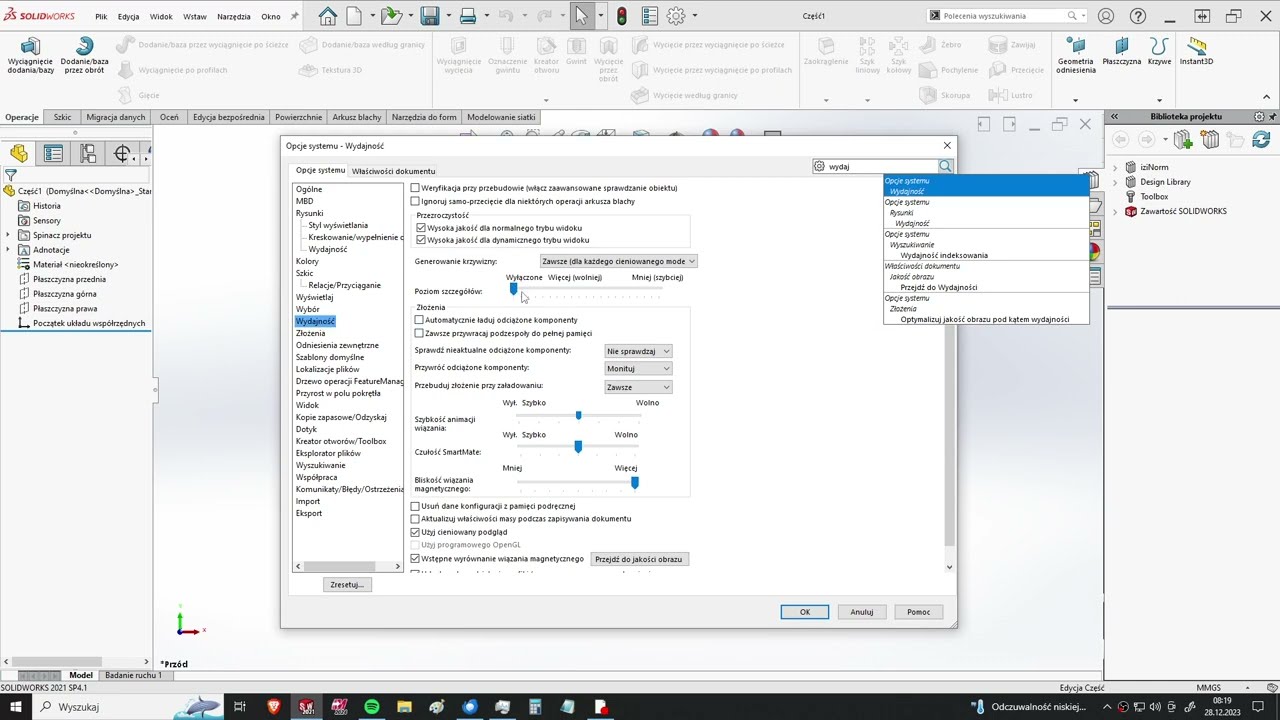Uncheck Wysoka jakość dla normalnego trybu widoku

click(422, 228)
